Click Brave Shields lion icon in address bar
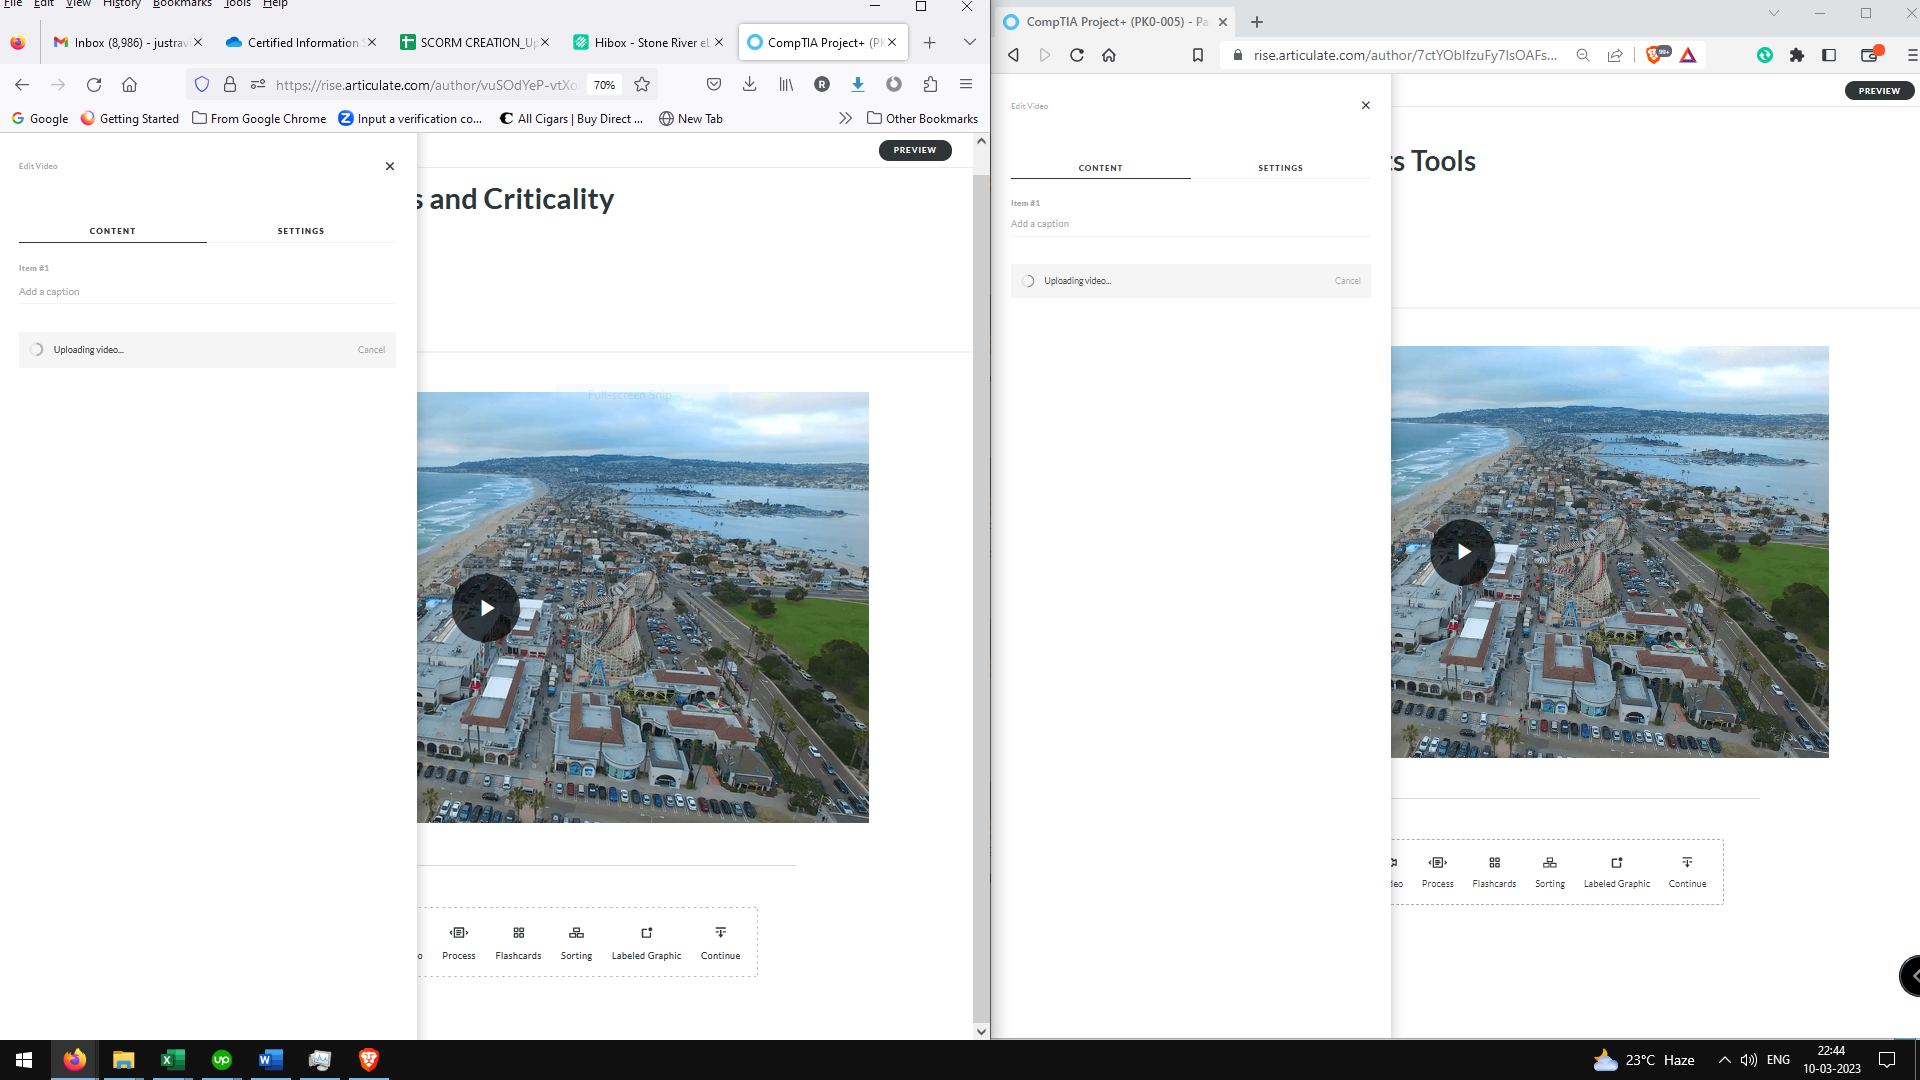This screenshot has height=1080, width=1920. click(x=1654, y=55)
